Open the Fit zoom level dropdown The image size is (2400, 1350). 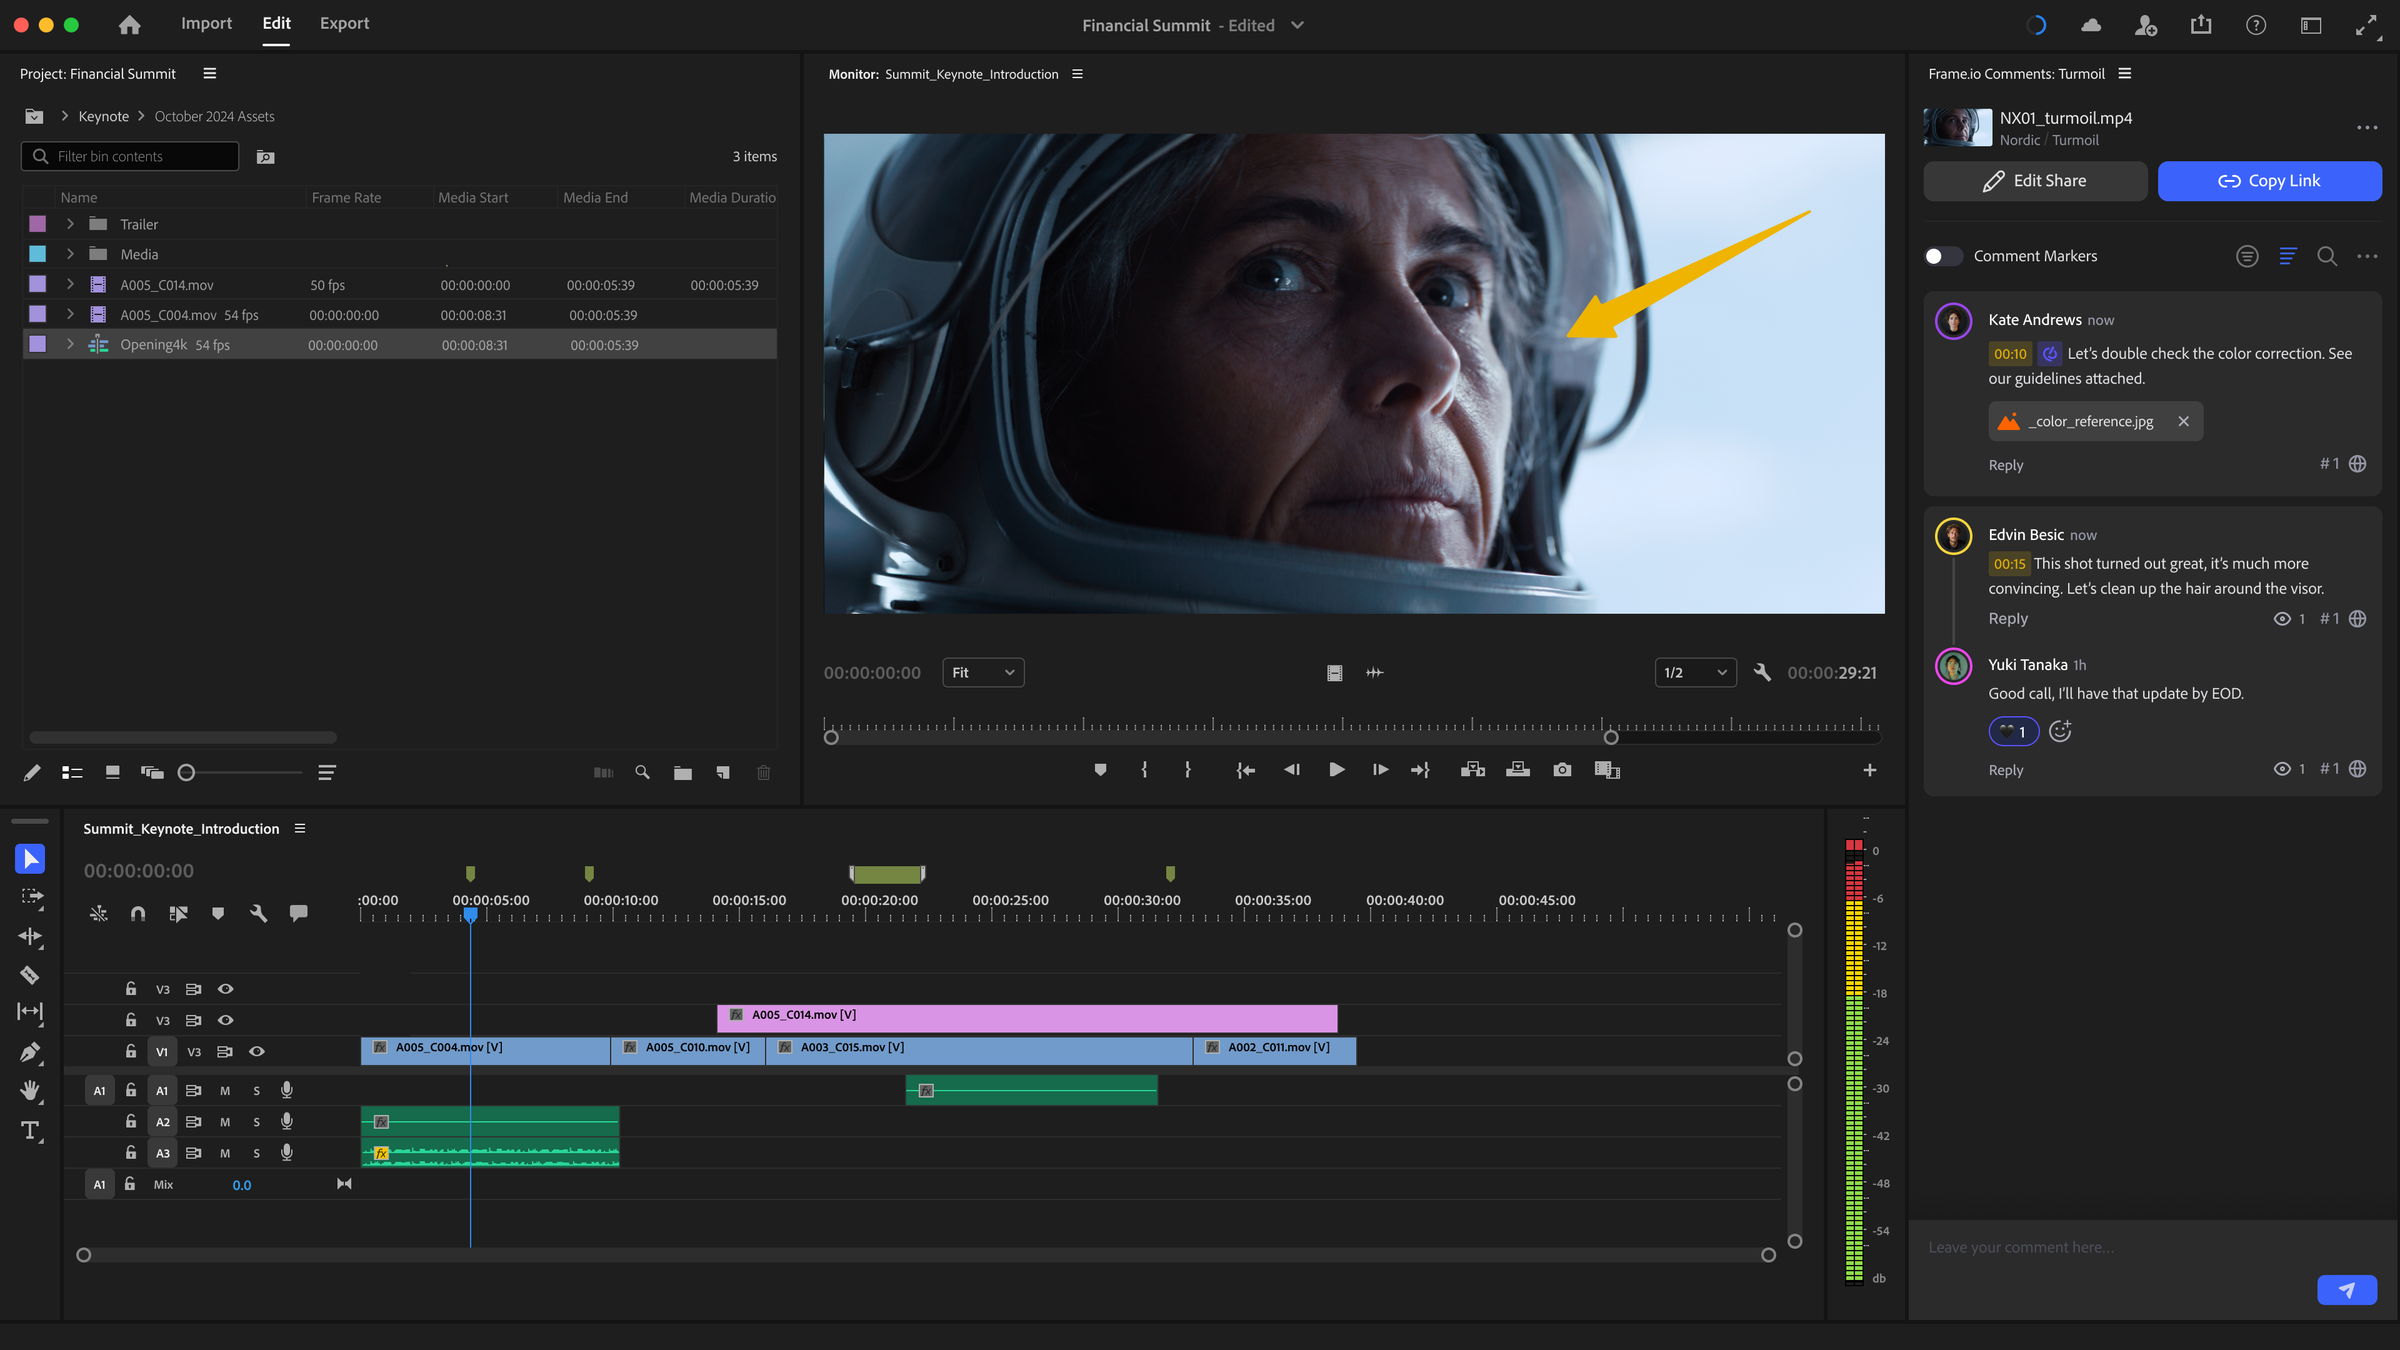[983, 672]
